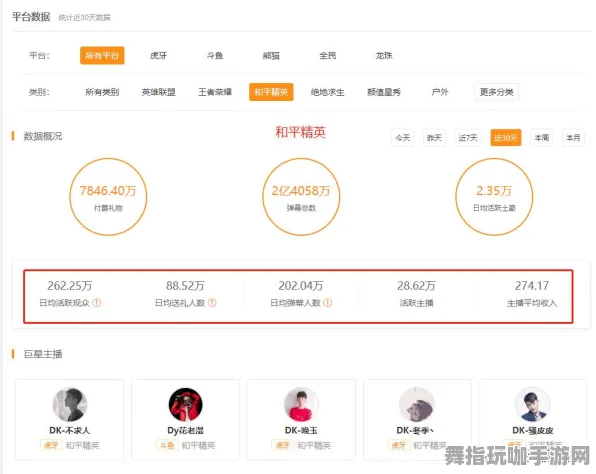The width and height of the screenshot is (596, 474).
Task: Click 虎牙 tag under DK-晚玉
Action: pyautogui.click(x=283, y=445)
